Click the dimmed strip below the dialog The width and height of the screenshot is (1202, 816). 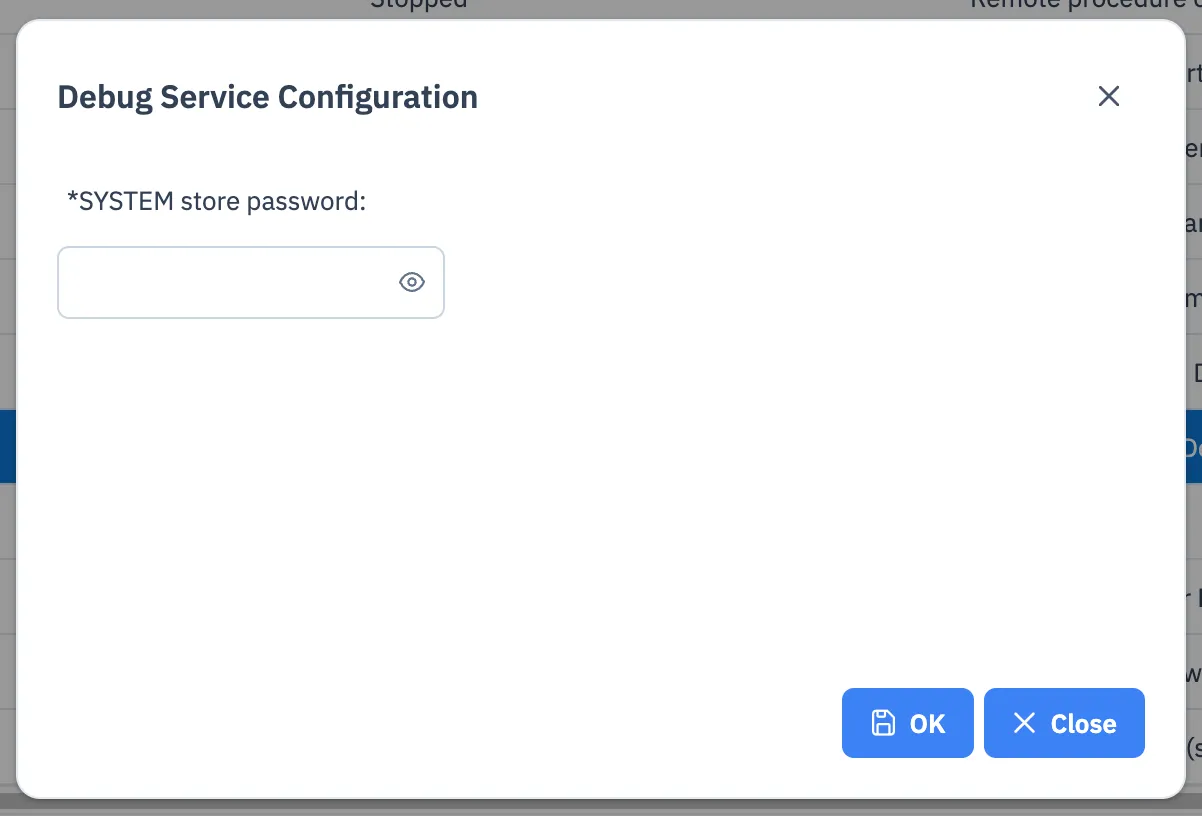(601, 806)
